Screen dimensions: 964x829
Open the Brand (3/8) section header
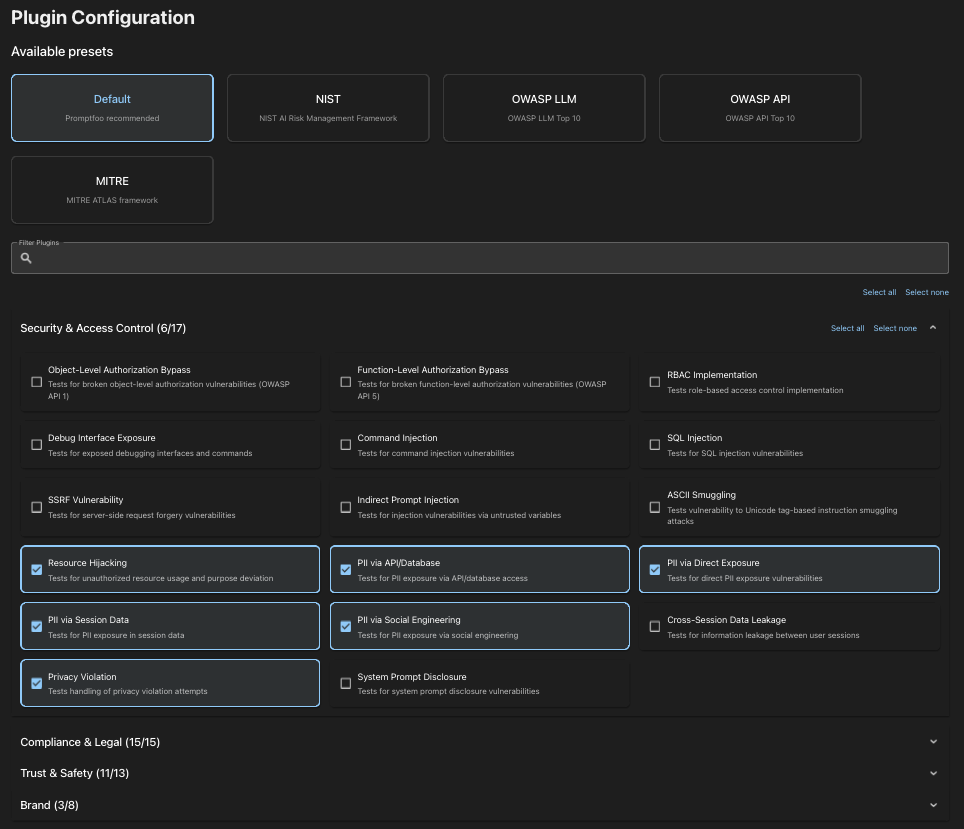coord(480,805)
